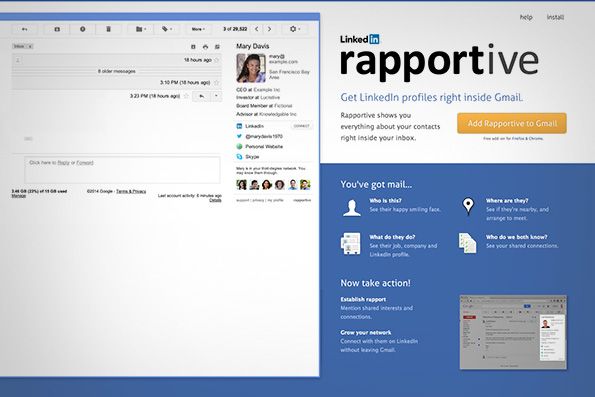Show trimmed content ellipsis in message

click(x=28, y=139)
